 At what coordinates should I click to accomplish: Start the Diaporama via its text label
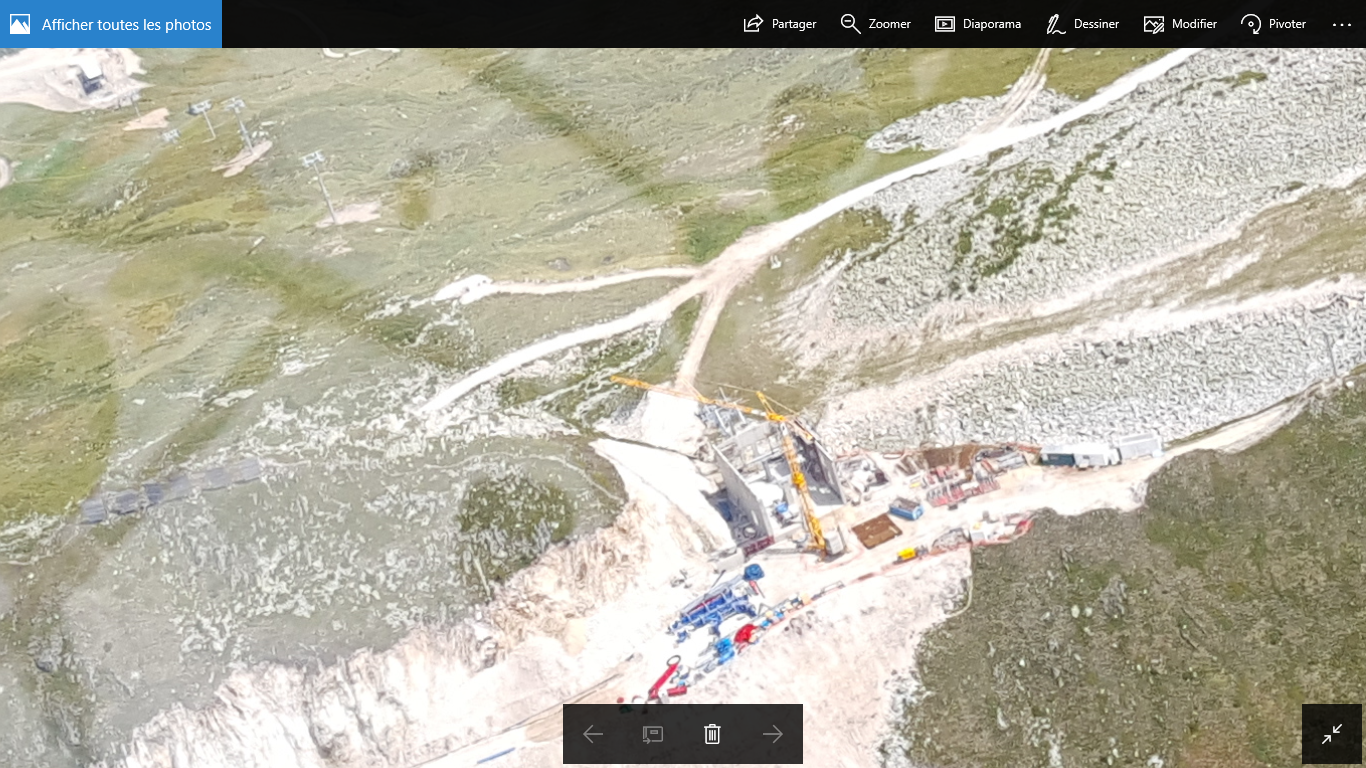[991, 24]
